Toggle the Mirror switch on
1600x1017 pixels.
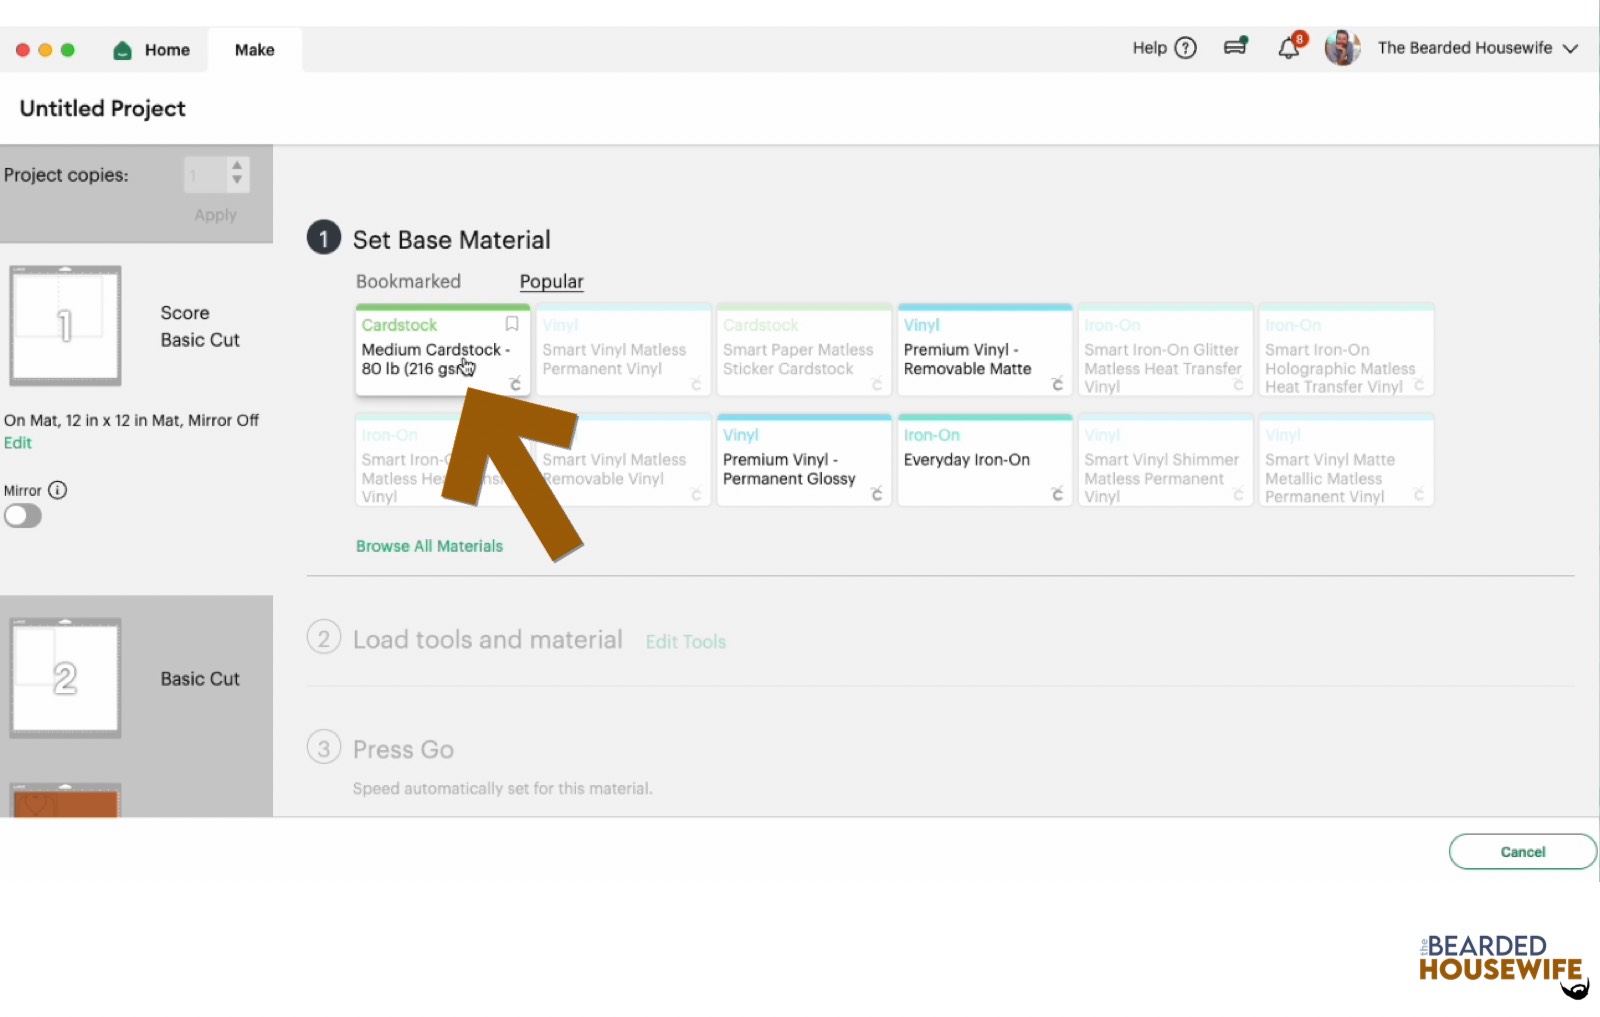22,516
